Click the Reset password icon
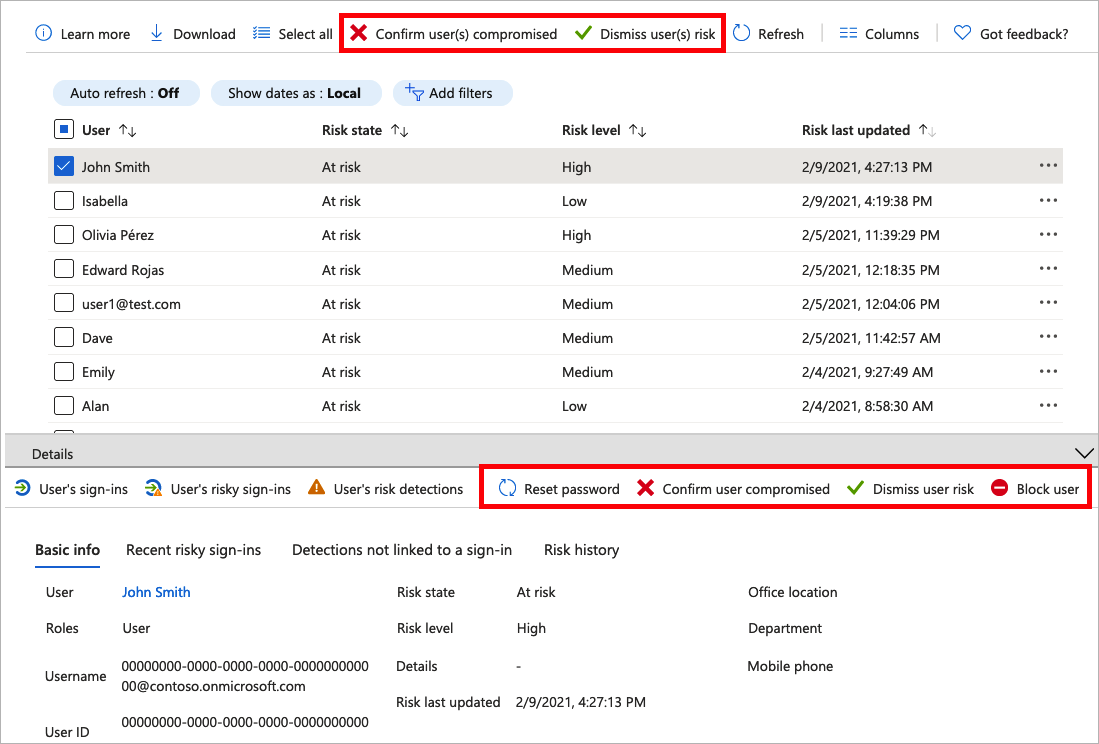This screenshot has width=1099, height=744. pos(507,488)
